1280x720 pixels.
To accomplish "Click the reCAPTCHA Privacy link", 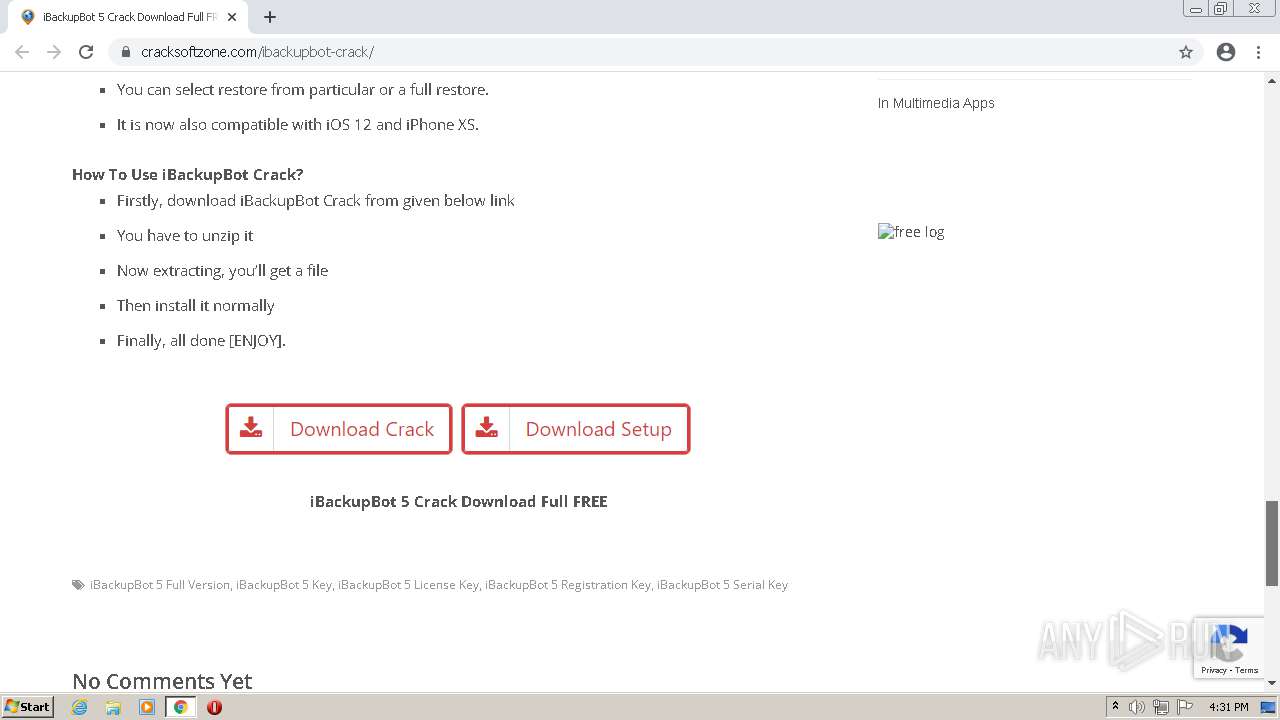I will coord(1213,670).
